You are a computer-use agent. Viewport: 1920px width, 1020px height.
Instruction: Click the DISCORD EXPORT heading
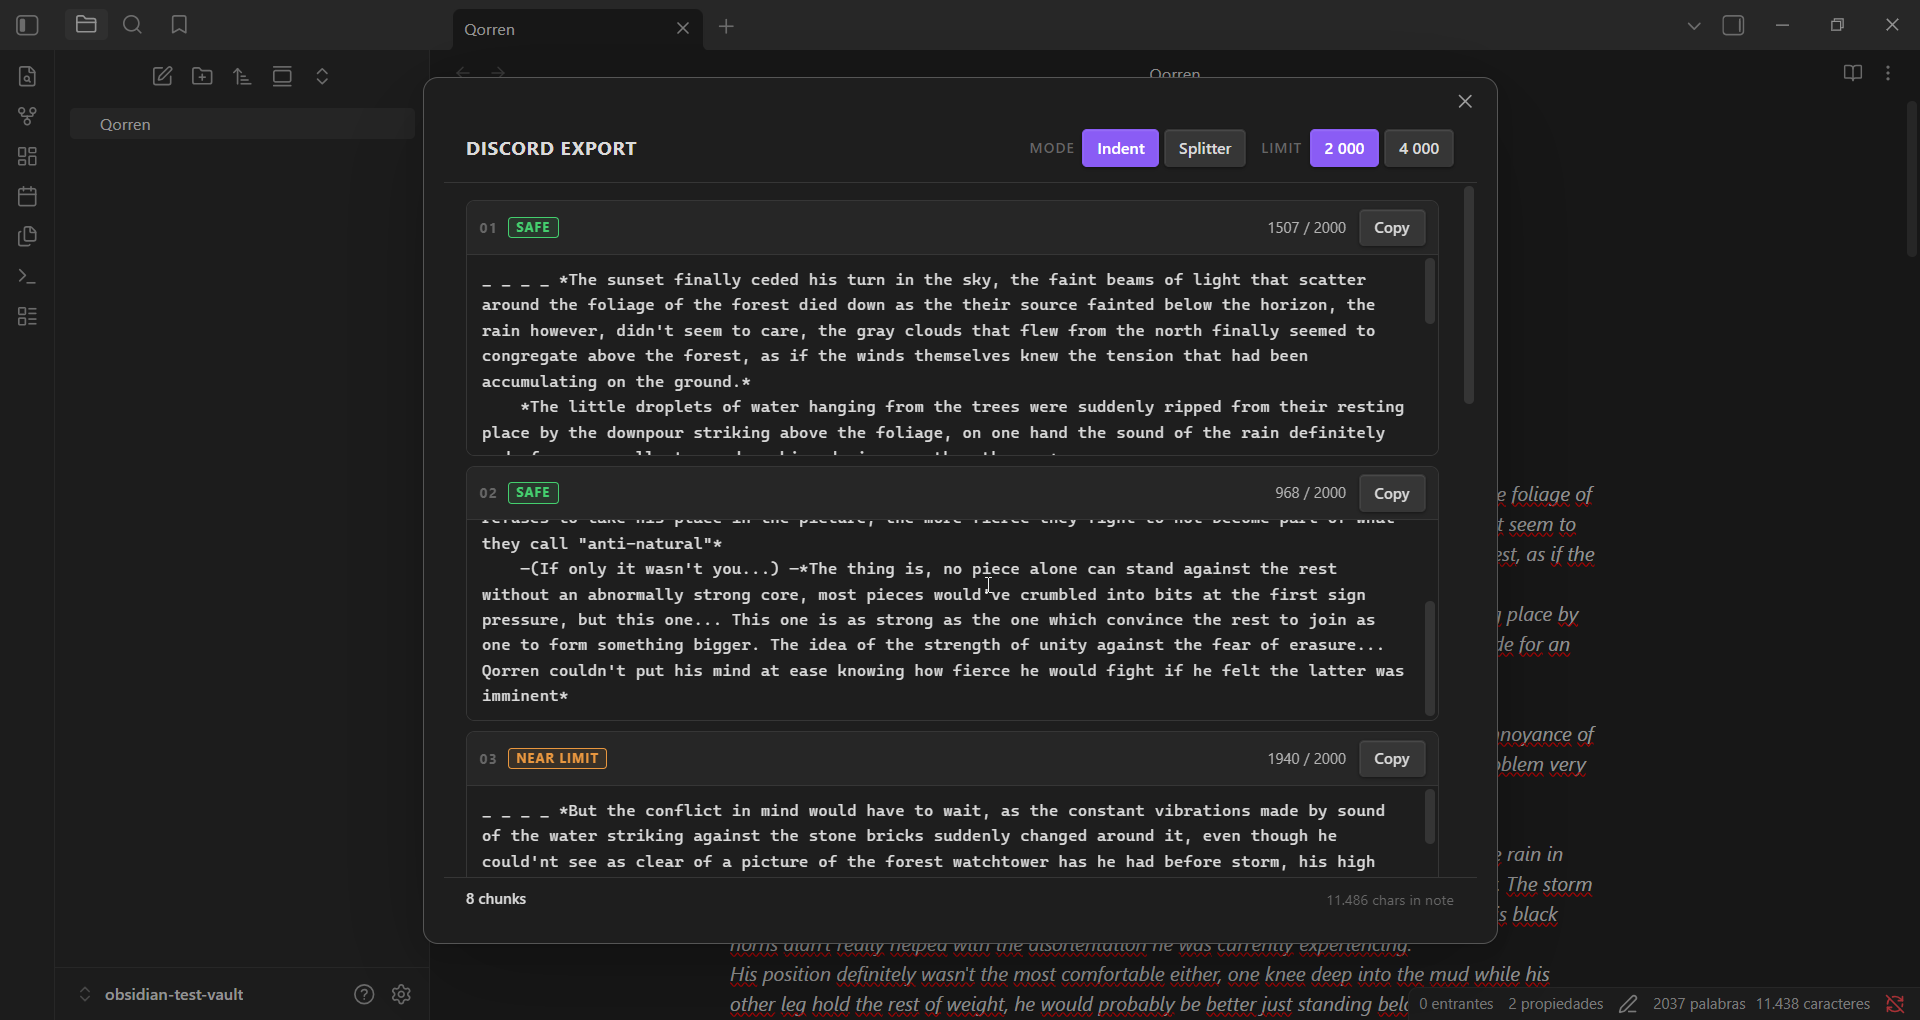pyautogui.click(x=551, y=148)
